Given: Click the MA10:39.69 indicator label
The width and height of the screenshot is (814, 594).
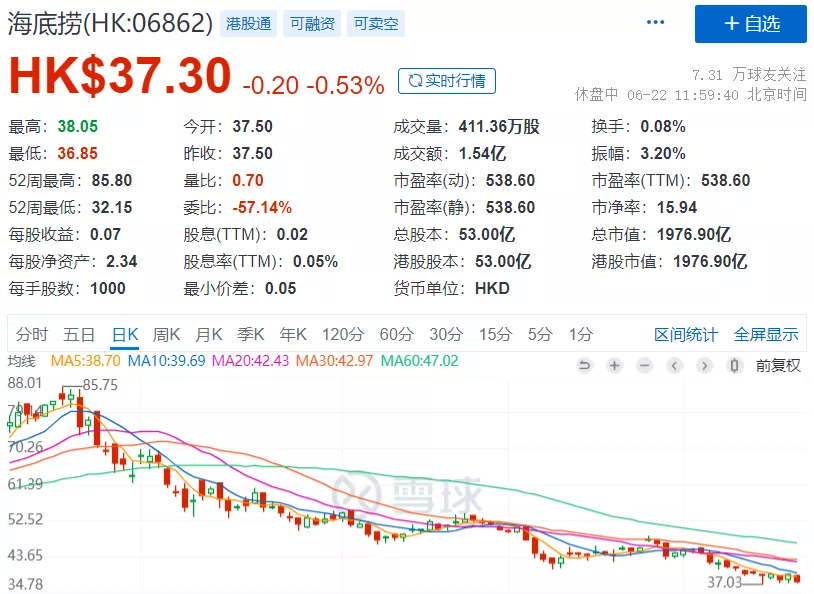Looking at the screenshot, I should [167, 361].
